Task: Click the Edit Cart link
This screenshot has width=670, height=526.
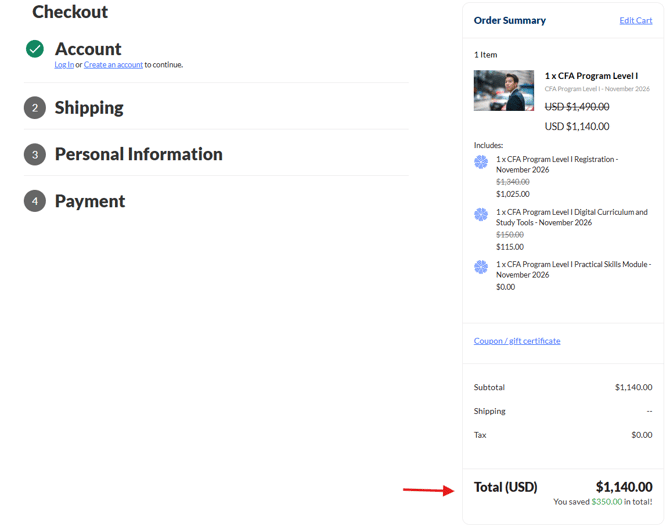Action: 635,20
